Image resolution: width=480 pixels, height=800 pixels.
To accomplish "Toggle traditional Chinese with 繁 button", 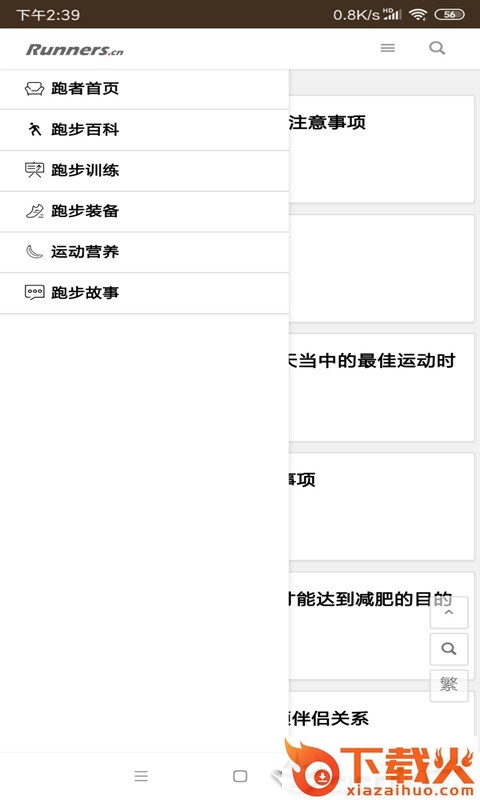I will pos(449,684).
